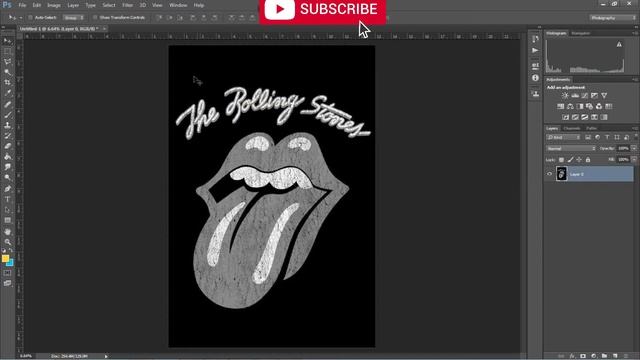This screenshot has width=640, height=360.
Task: Select the Hand tool
Action: tap(7, 231)
